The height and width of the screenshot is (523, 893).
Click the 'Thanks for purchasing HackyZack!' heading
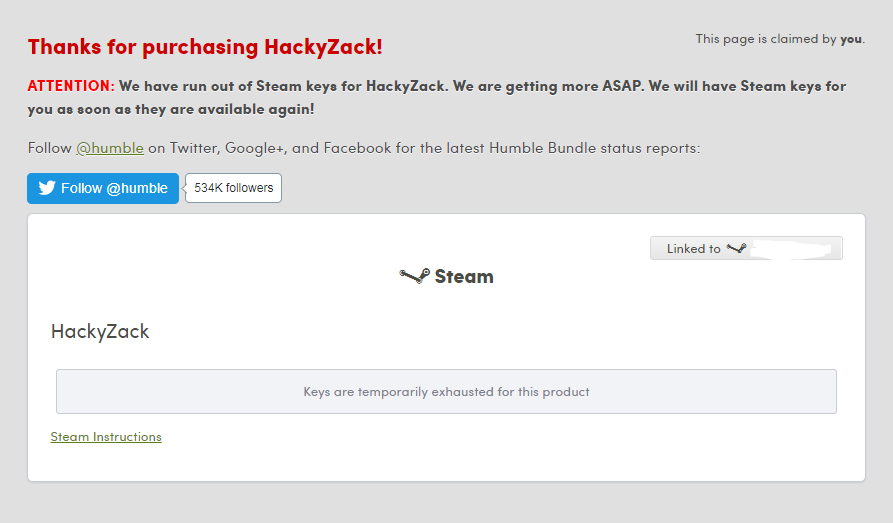coord(205,47)
